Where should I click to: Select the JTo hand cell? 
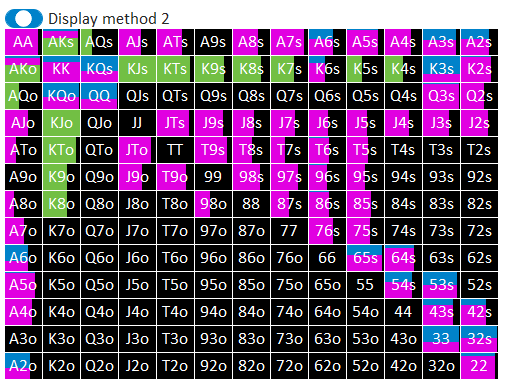(137, 150)
